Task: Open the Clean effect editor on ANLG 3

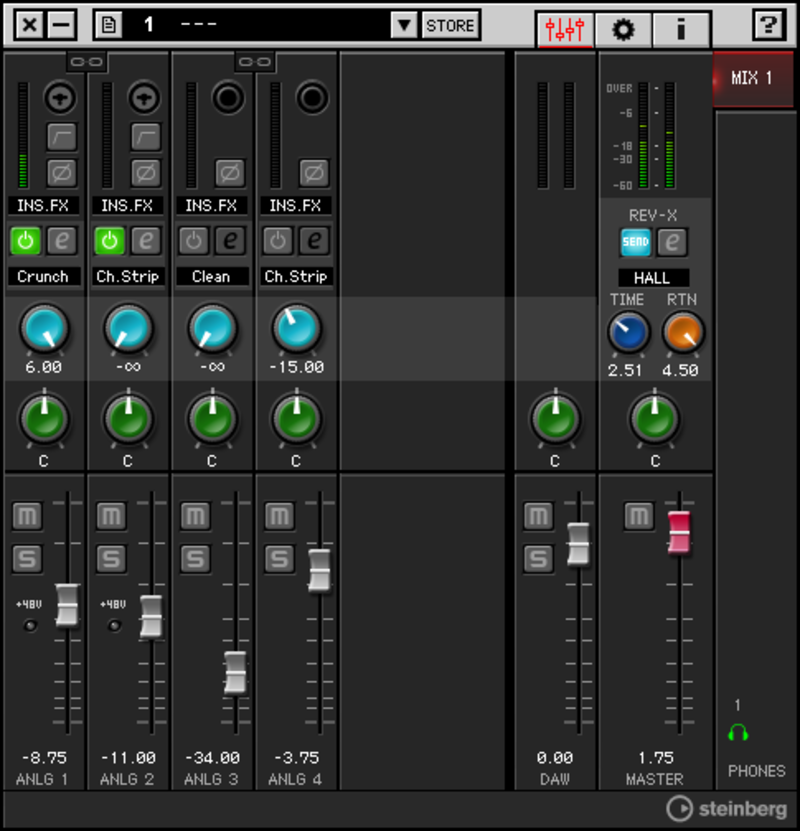Action: [x=230, y=241]
